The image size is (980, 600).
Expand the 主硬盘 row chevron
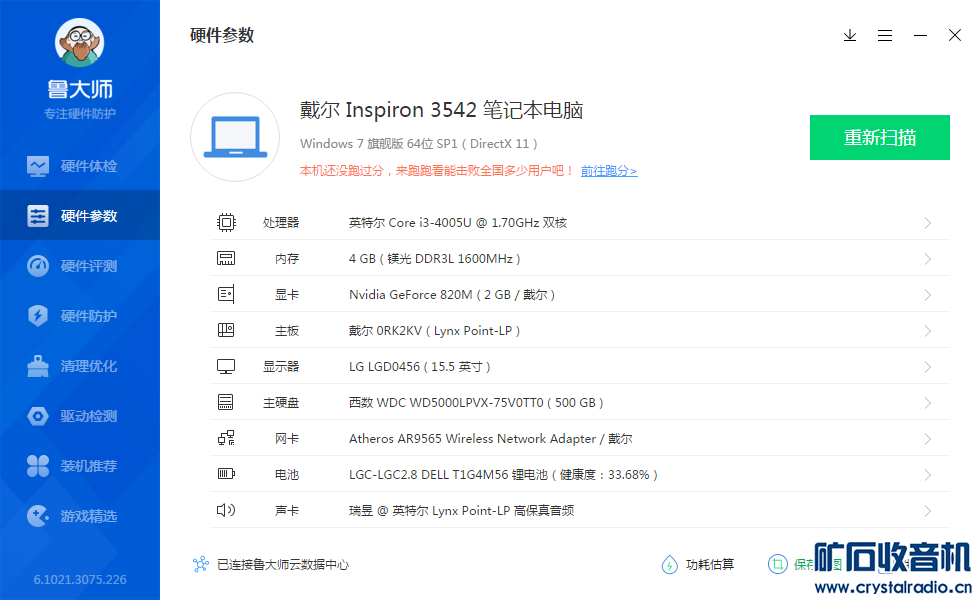tap(928, 403)
